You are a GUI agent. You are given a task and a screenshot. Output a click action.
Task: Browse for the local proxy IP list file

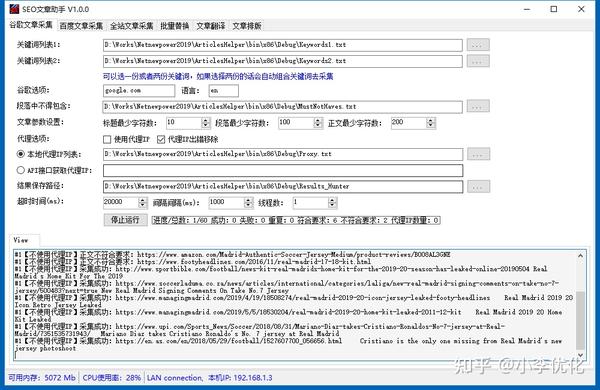pos(478,154)
